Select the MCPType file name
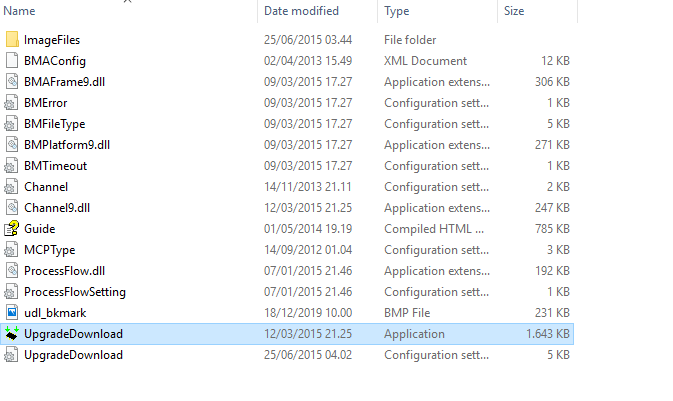 pos(50,250)
